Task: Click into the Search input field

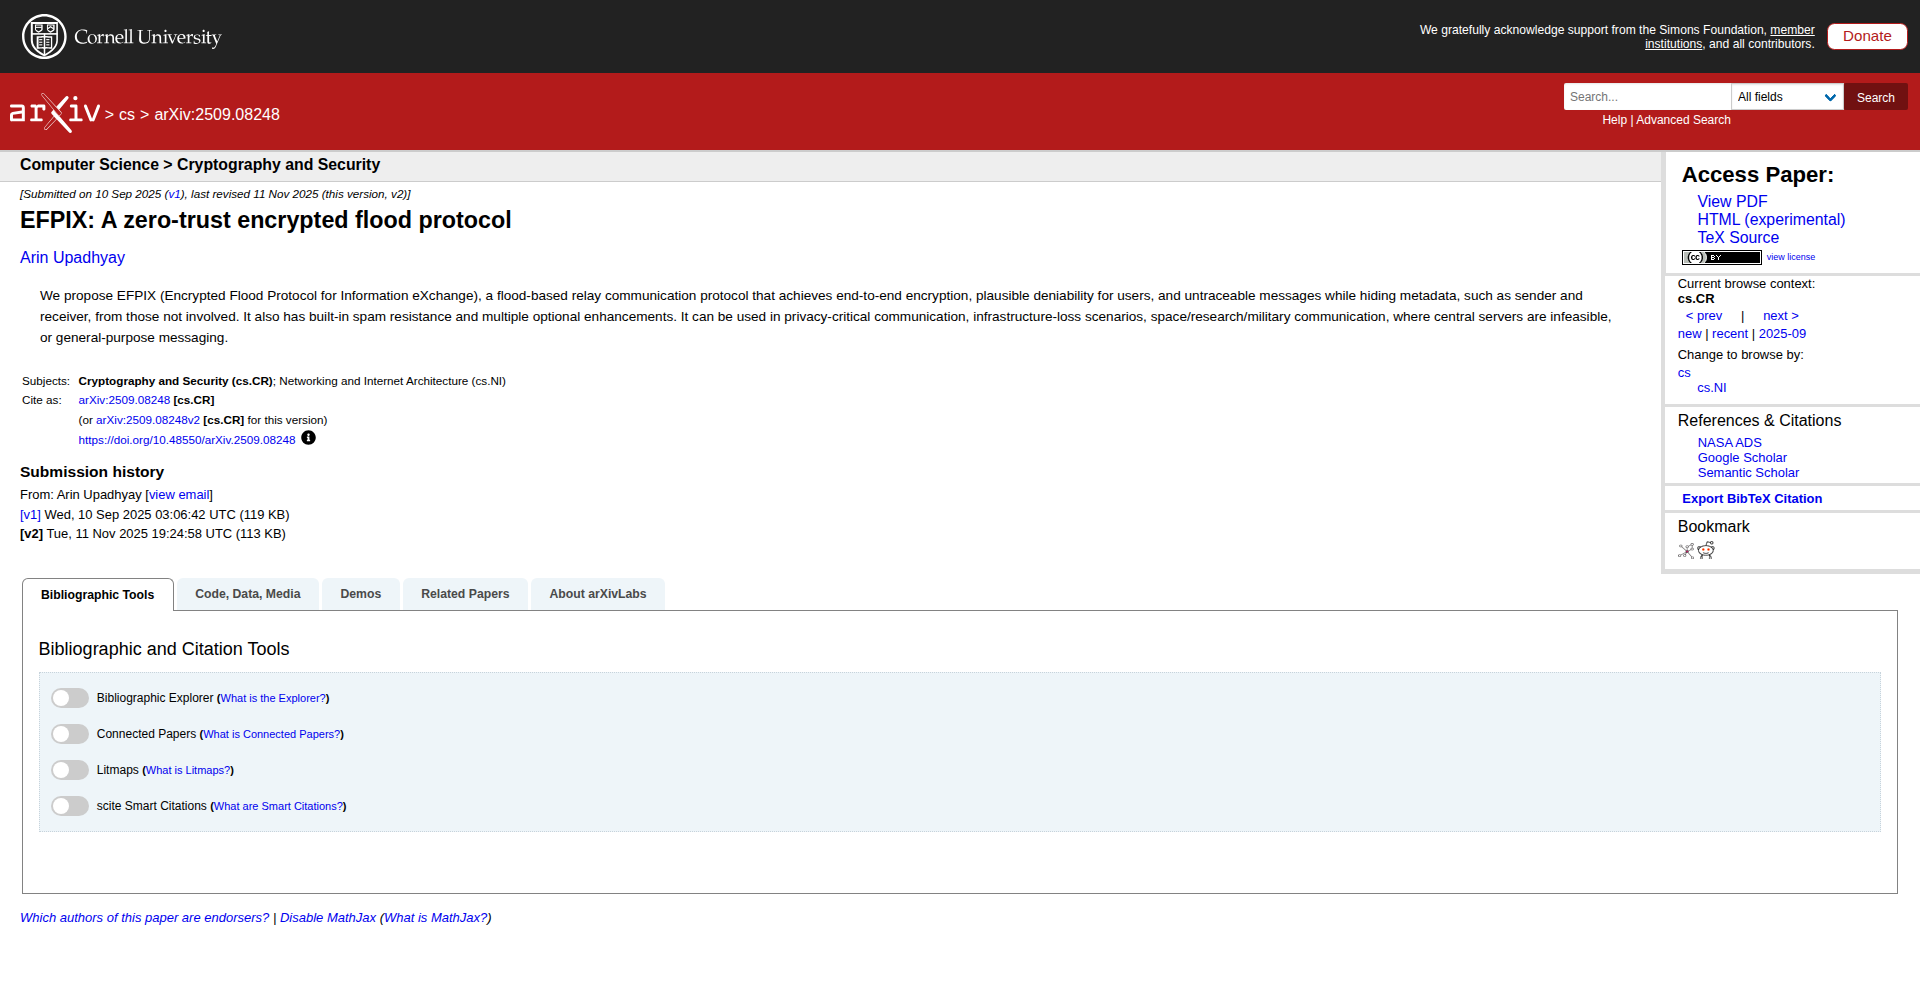Action: point(1646,97)
